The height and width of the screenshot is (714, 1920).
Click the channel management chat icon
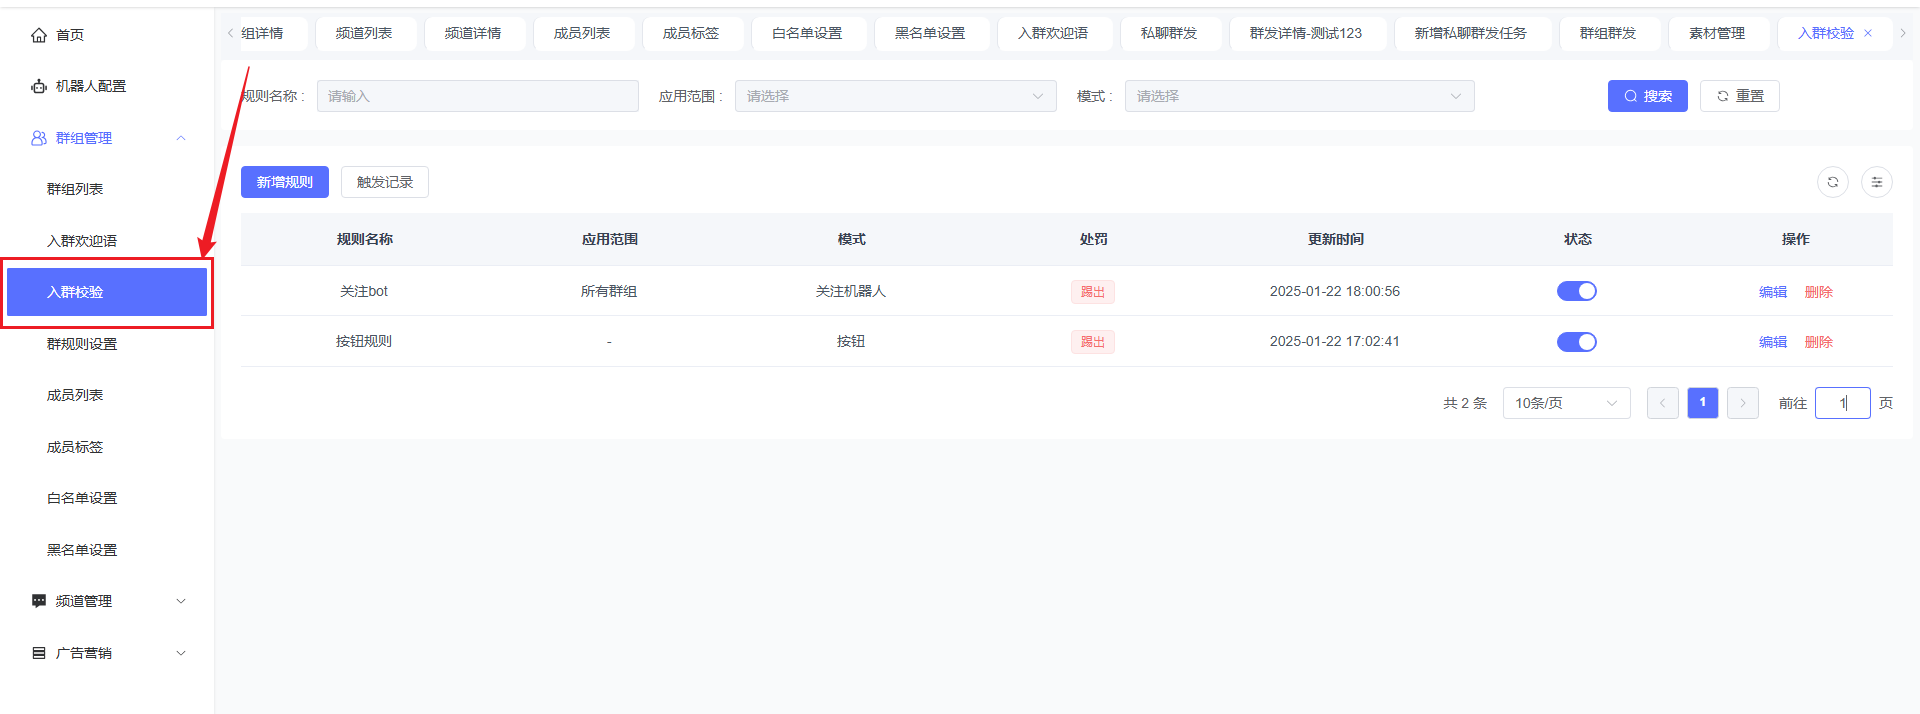pos(39,601)
